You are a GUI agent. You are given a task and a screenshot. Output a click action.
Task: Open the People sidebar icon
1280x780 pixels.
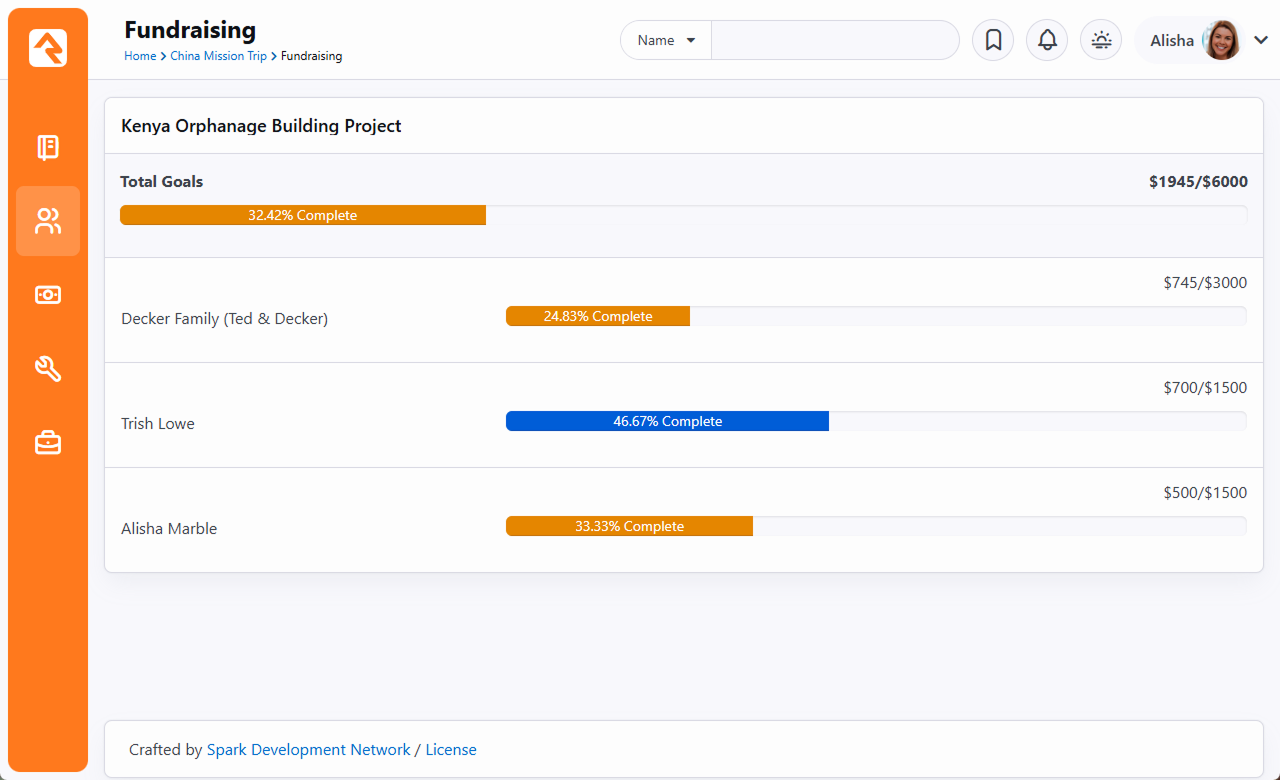point(48,221)
